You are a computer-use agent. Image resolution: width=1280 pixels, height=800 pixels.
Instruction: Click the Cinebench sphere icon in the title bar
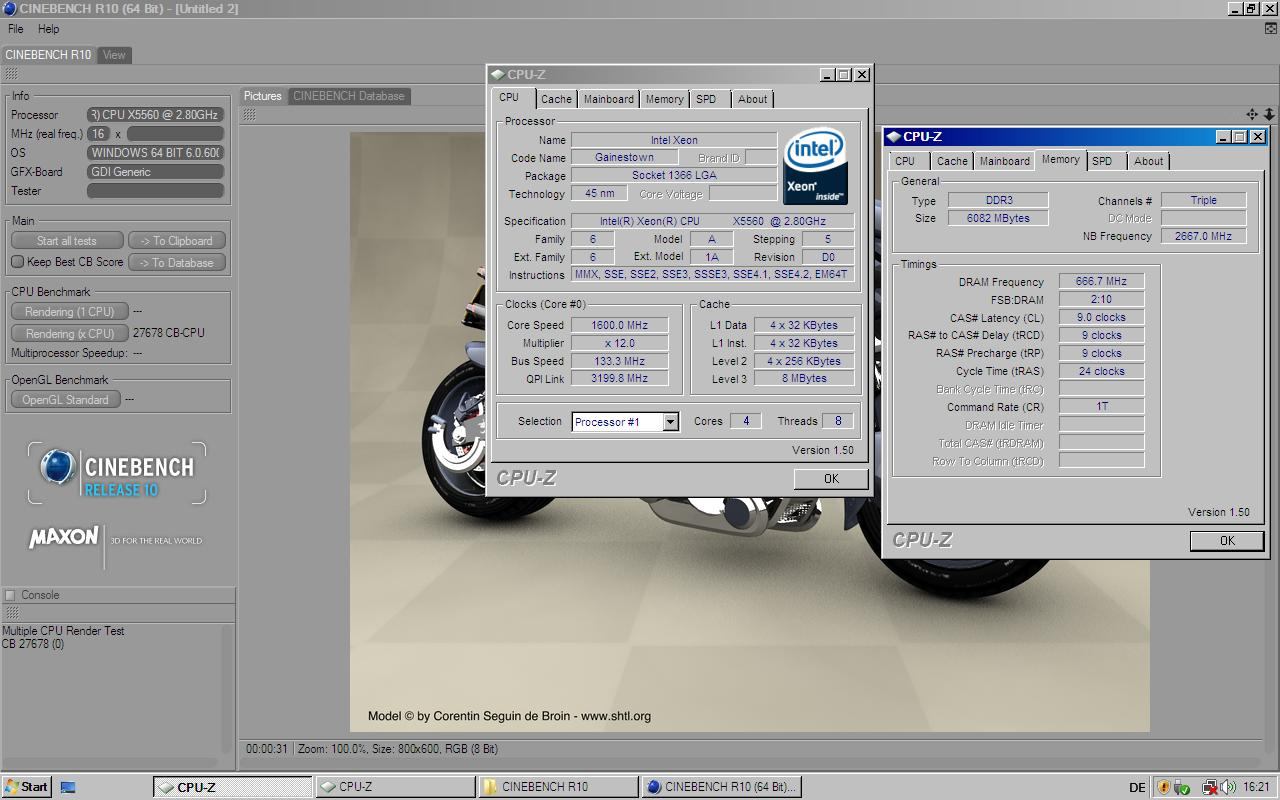tap(9, 9)
